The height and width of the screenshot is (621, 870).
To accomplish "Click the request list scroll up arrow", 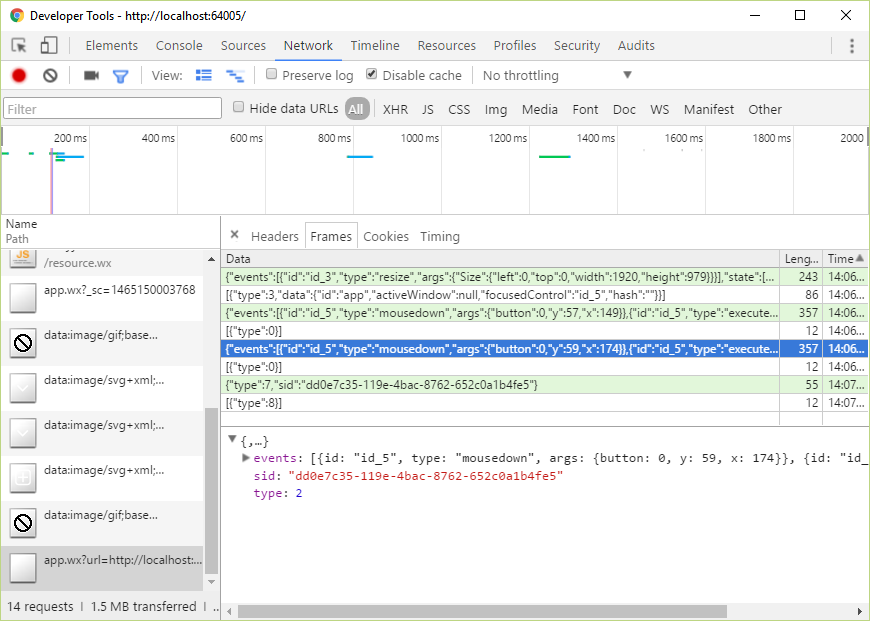I will [211, 259].
